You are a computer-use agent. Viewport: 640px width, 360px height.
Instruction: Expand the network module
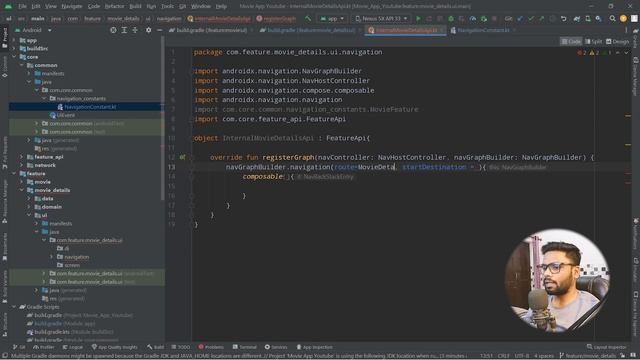22,165
